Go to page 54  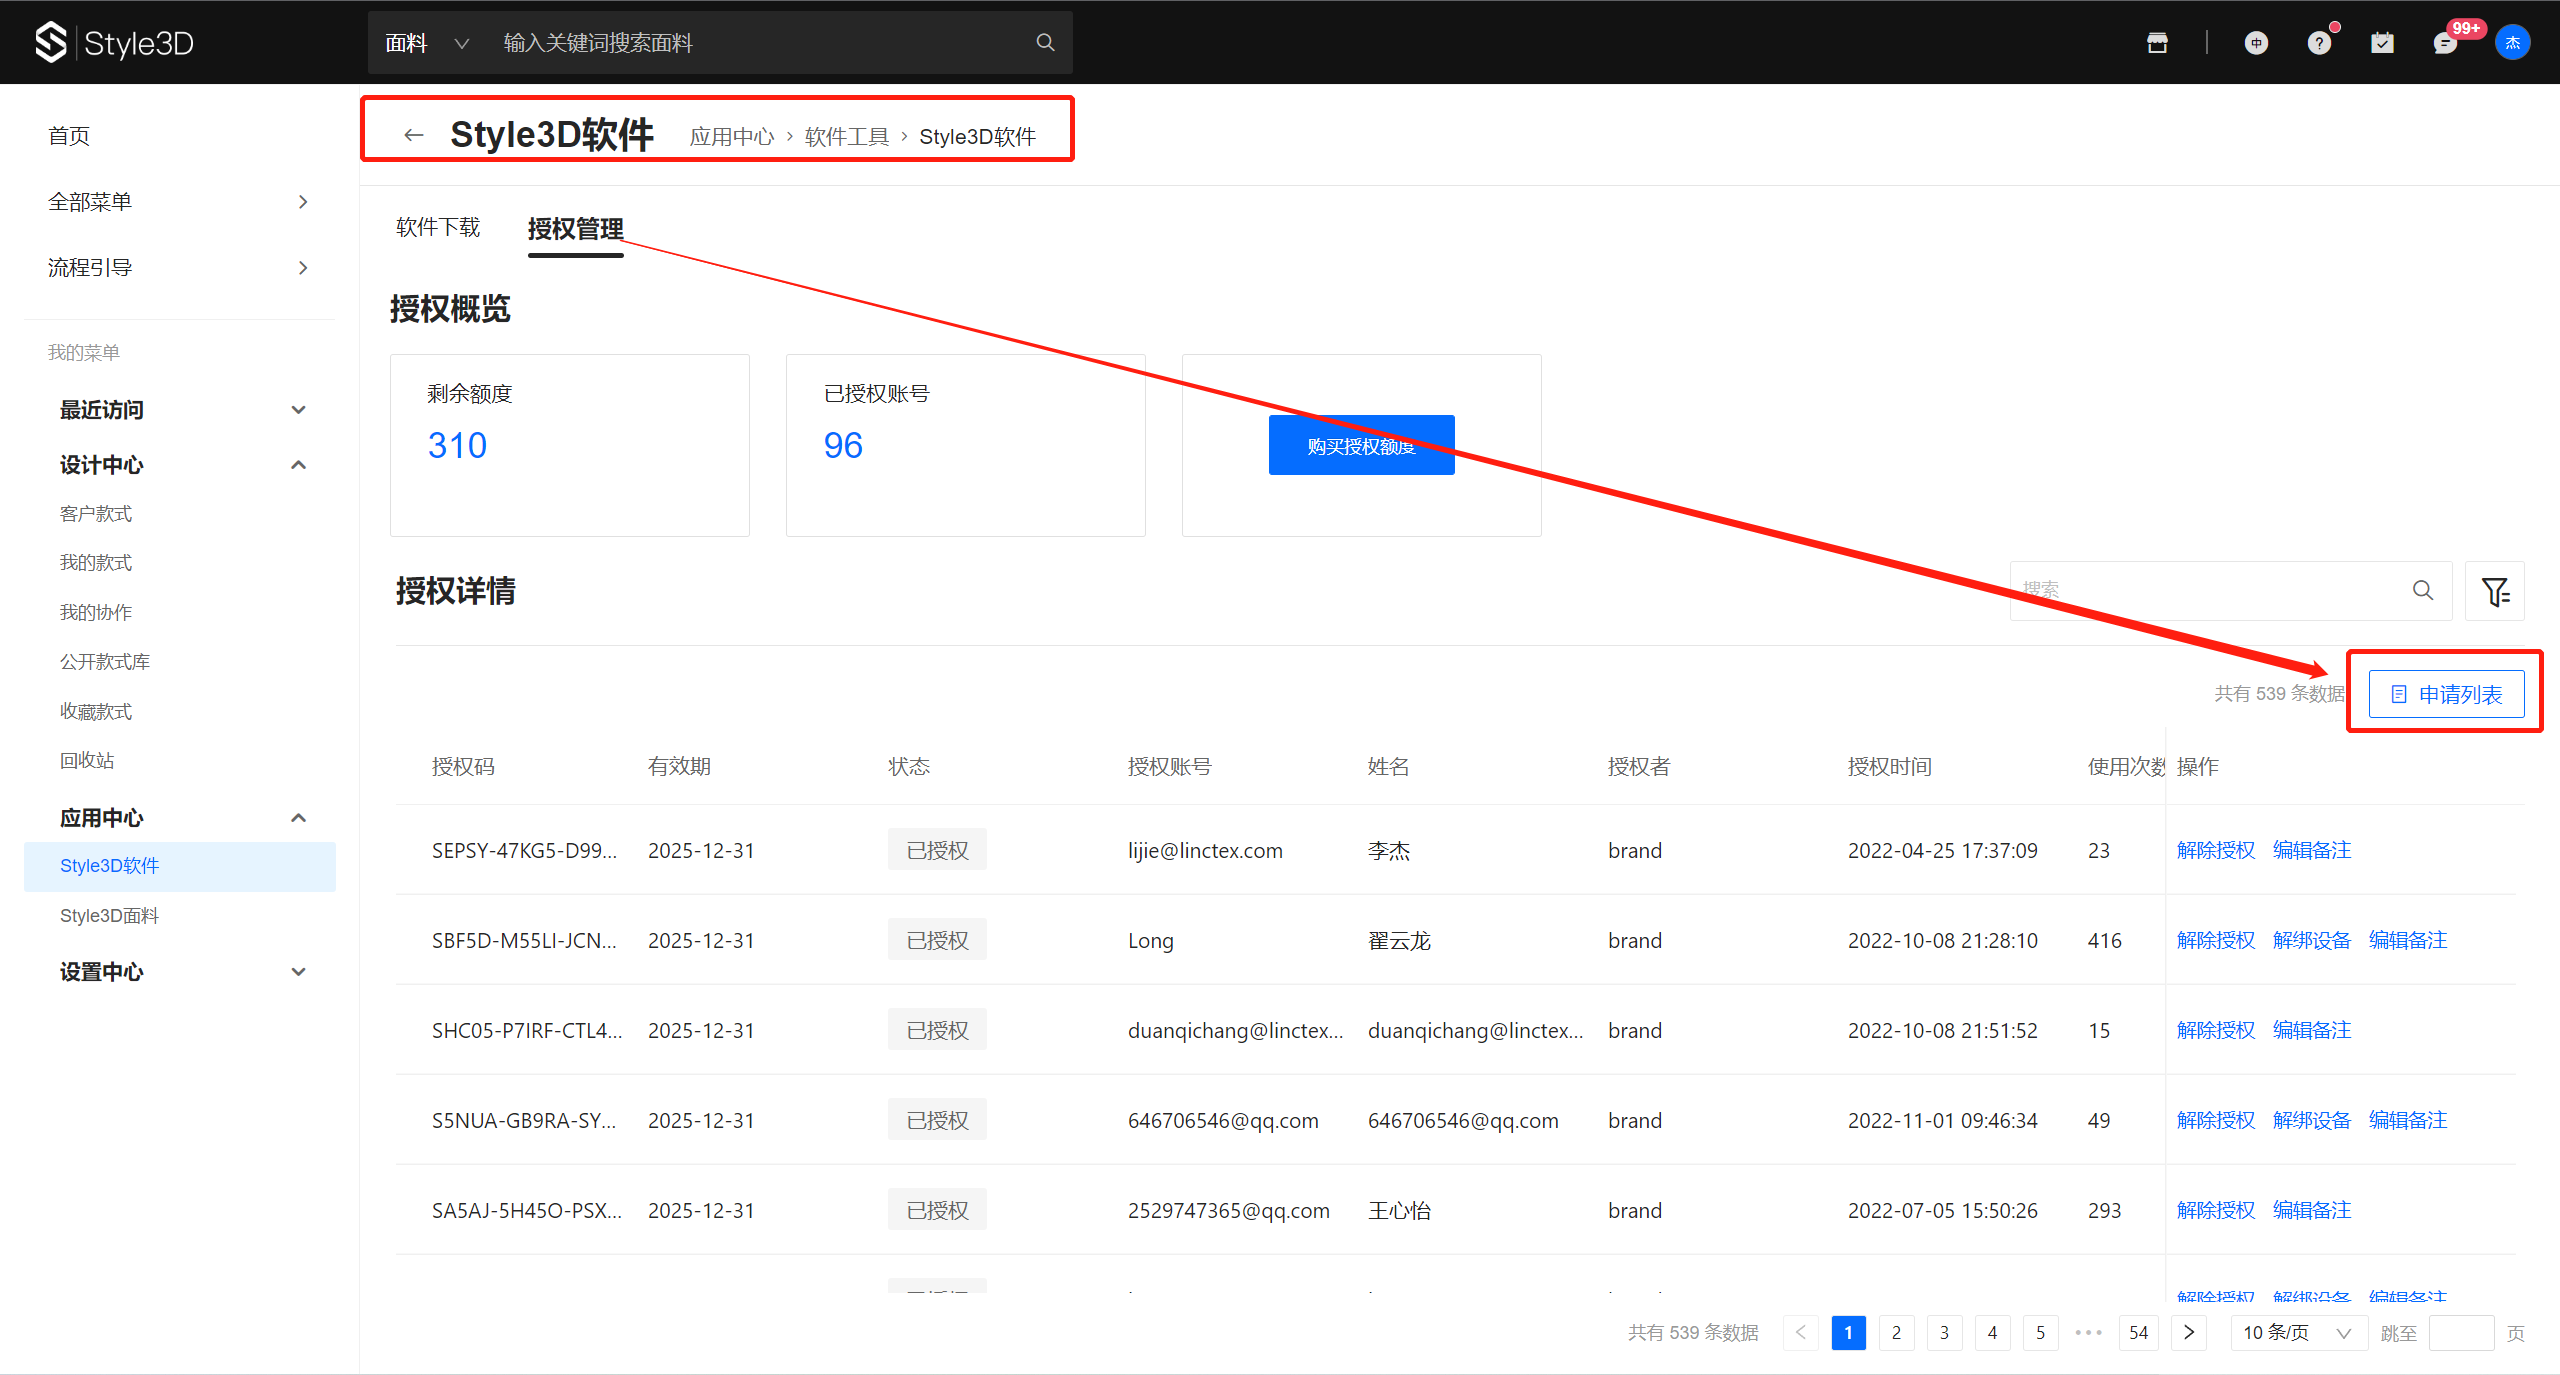coord(2139,1332)
